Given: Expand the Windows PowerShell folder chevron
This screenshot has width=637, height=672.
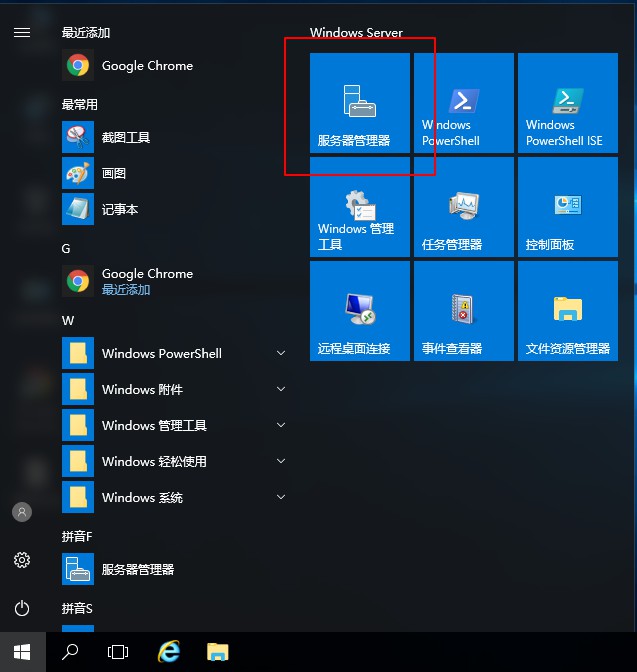Looking at the screenshot, I should tap(281, 353).
